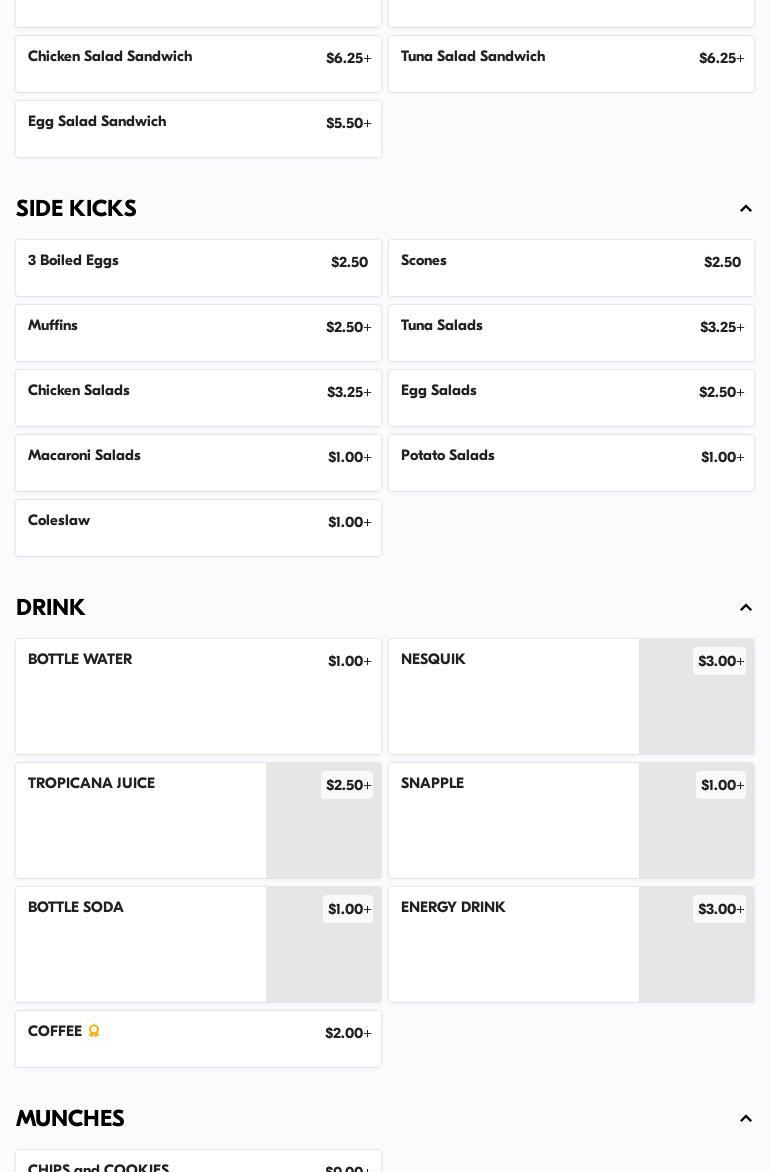The width and height of the screenshot is (770, 1172).
Task: Open the NESQUIK item image placeholder
Action: tap(696, 710)
